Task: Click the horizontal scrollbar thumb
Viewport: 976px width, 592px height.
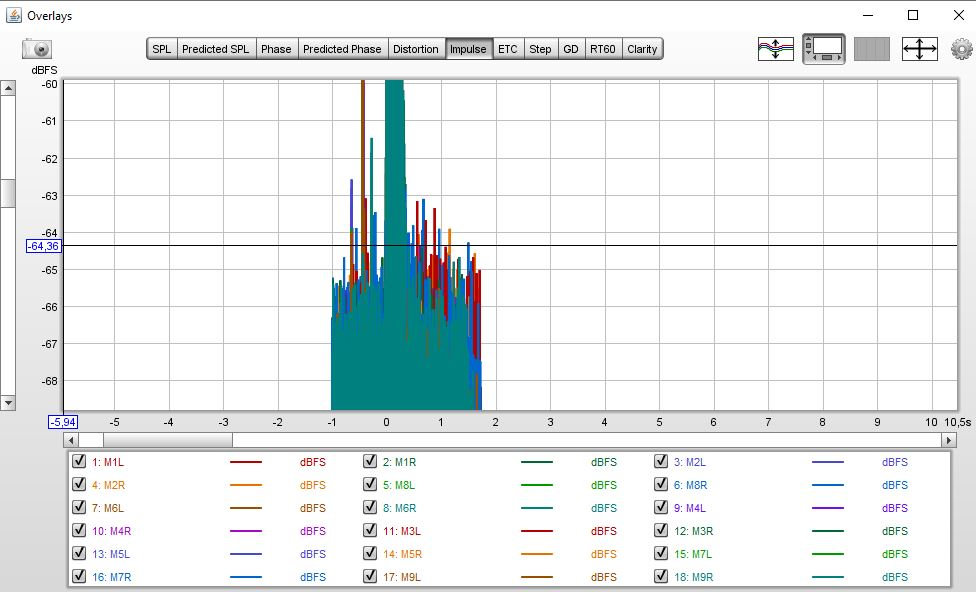Action: click(x=167, y=440)
